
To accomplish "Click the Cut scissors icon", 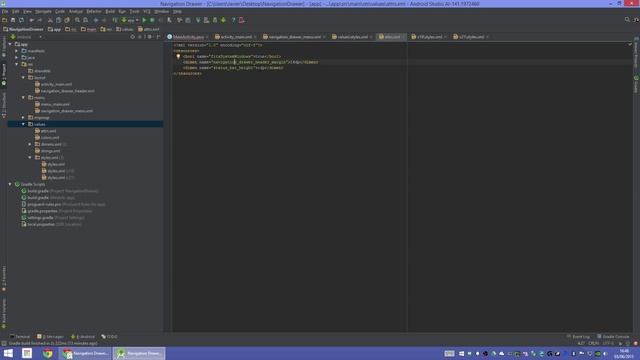I will point(50,20).
